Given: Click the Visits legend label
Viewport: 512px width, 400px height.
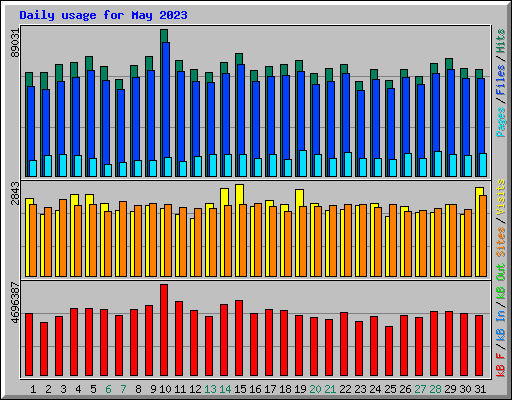Looking at the screenshot, I should [x=500, y=198].
